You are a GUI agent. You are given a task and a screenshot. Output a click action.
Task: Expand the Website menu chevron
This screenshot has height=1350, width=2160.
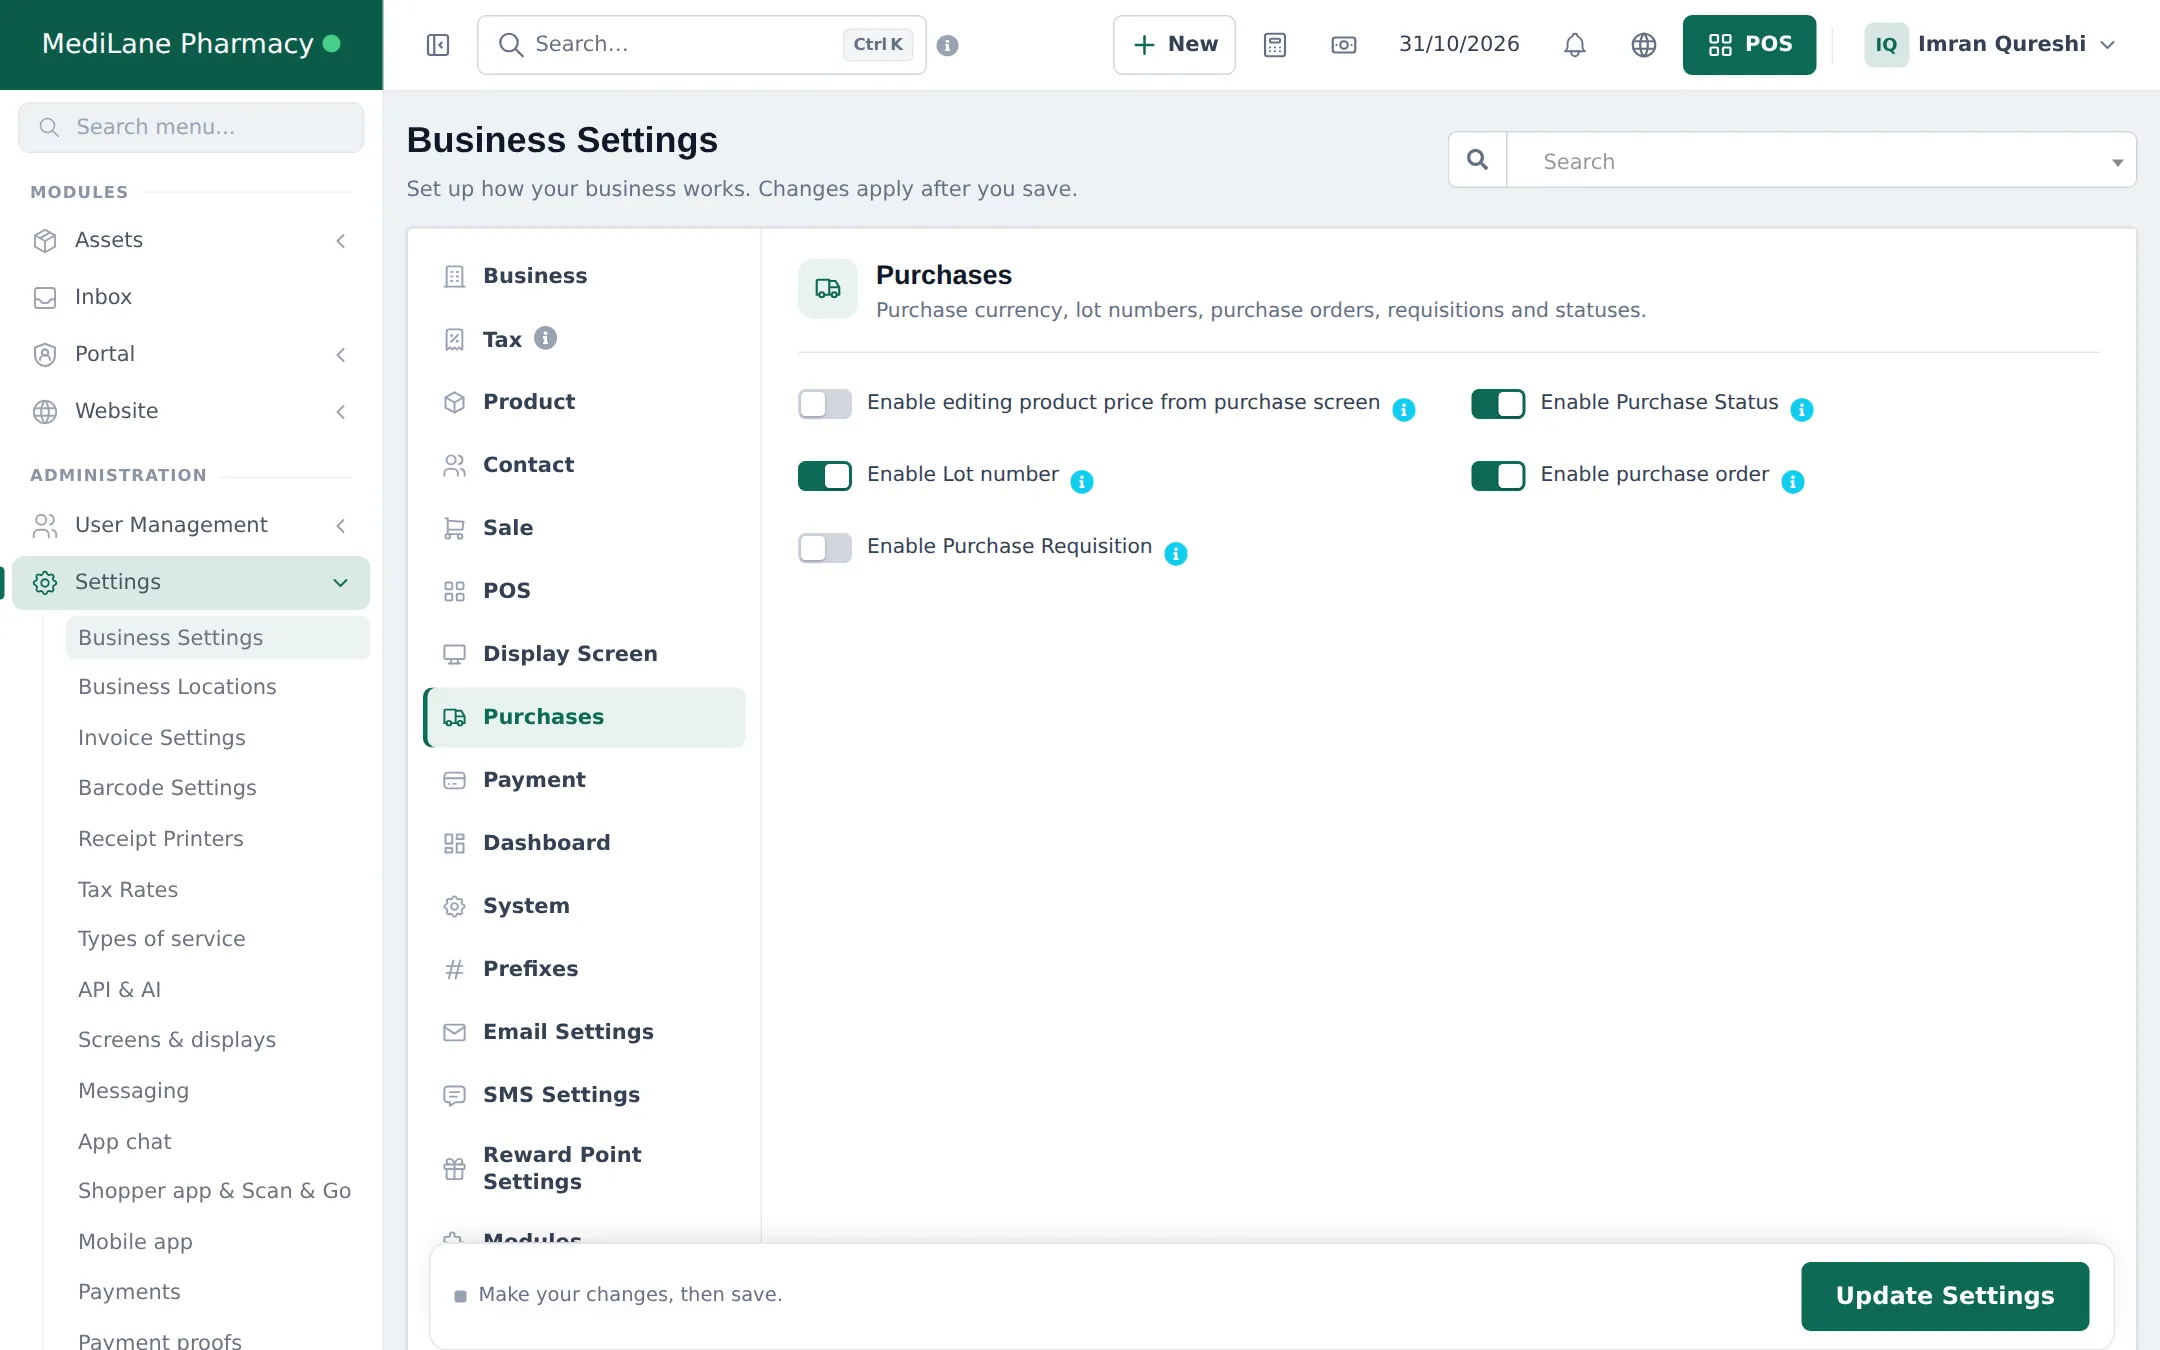point(341,412)
